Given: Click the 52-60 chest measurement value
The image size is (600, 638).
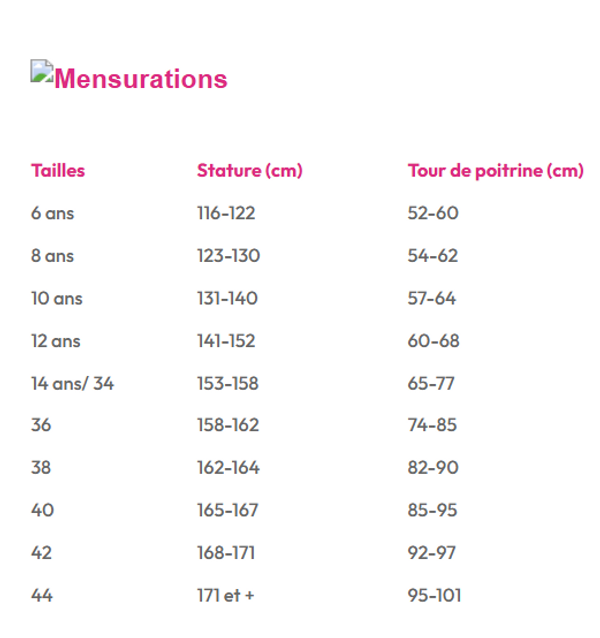Looking at the screenshot, I should coord(433,213).
